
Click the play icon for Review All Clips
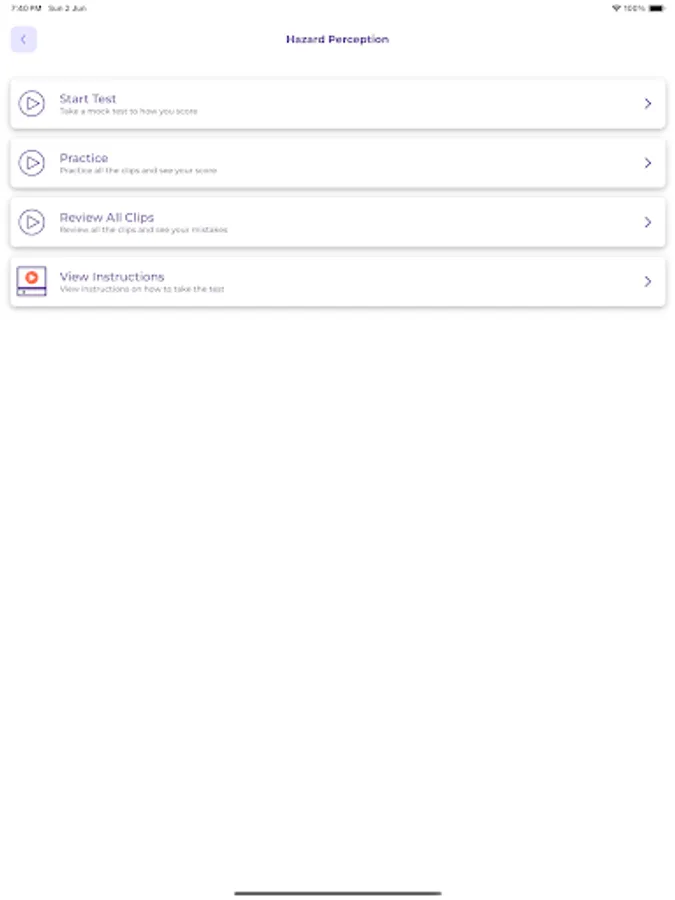click(33, 222)
